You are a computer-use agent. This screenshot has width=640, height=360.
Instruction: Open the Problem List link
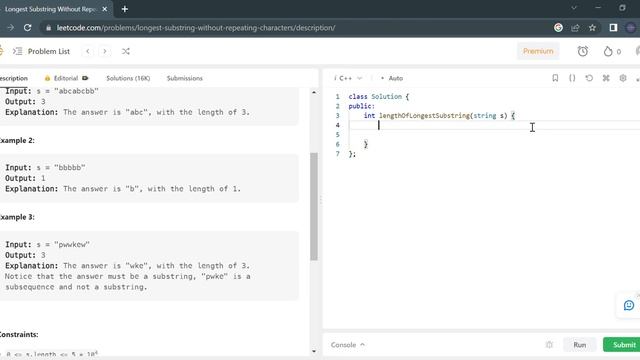tap(49, 51)
